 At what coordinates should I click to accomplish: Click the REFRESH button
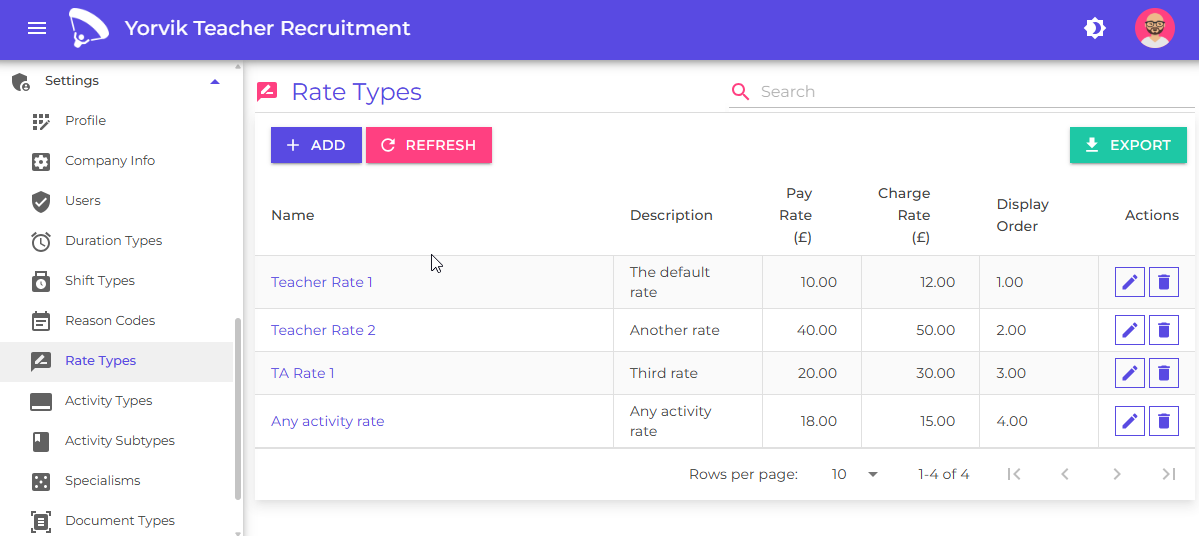click(429, 145)
